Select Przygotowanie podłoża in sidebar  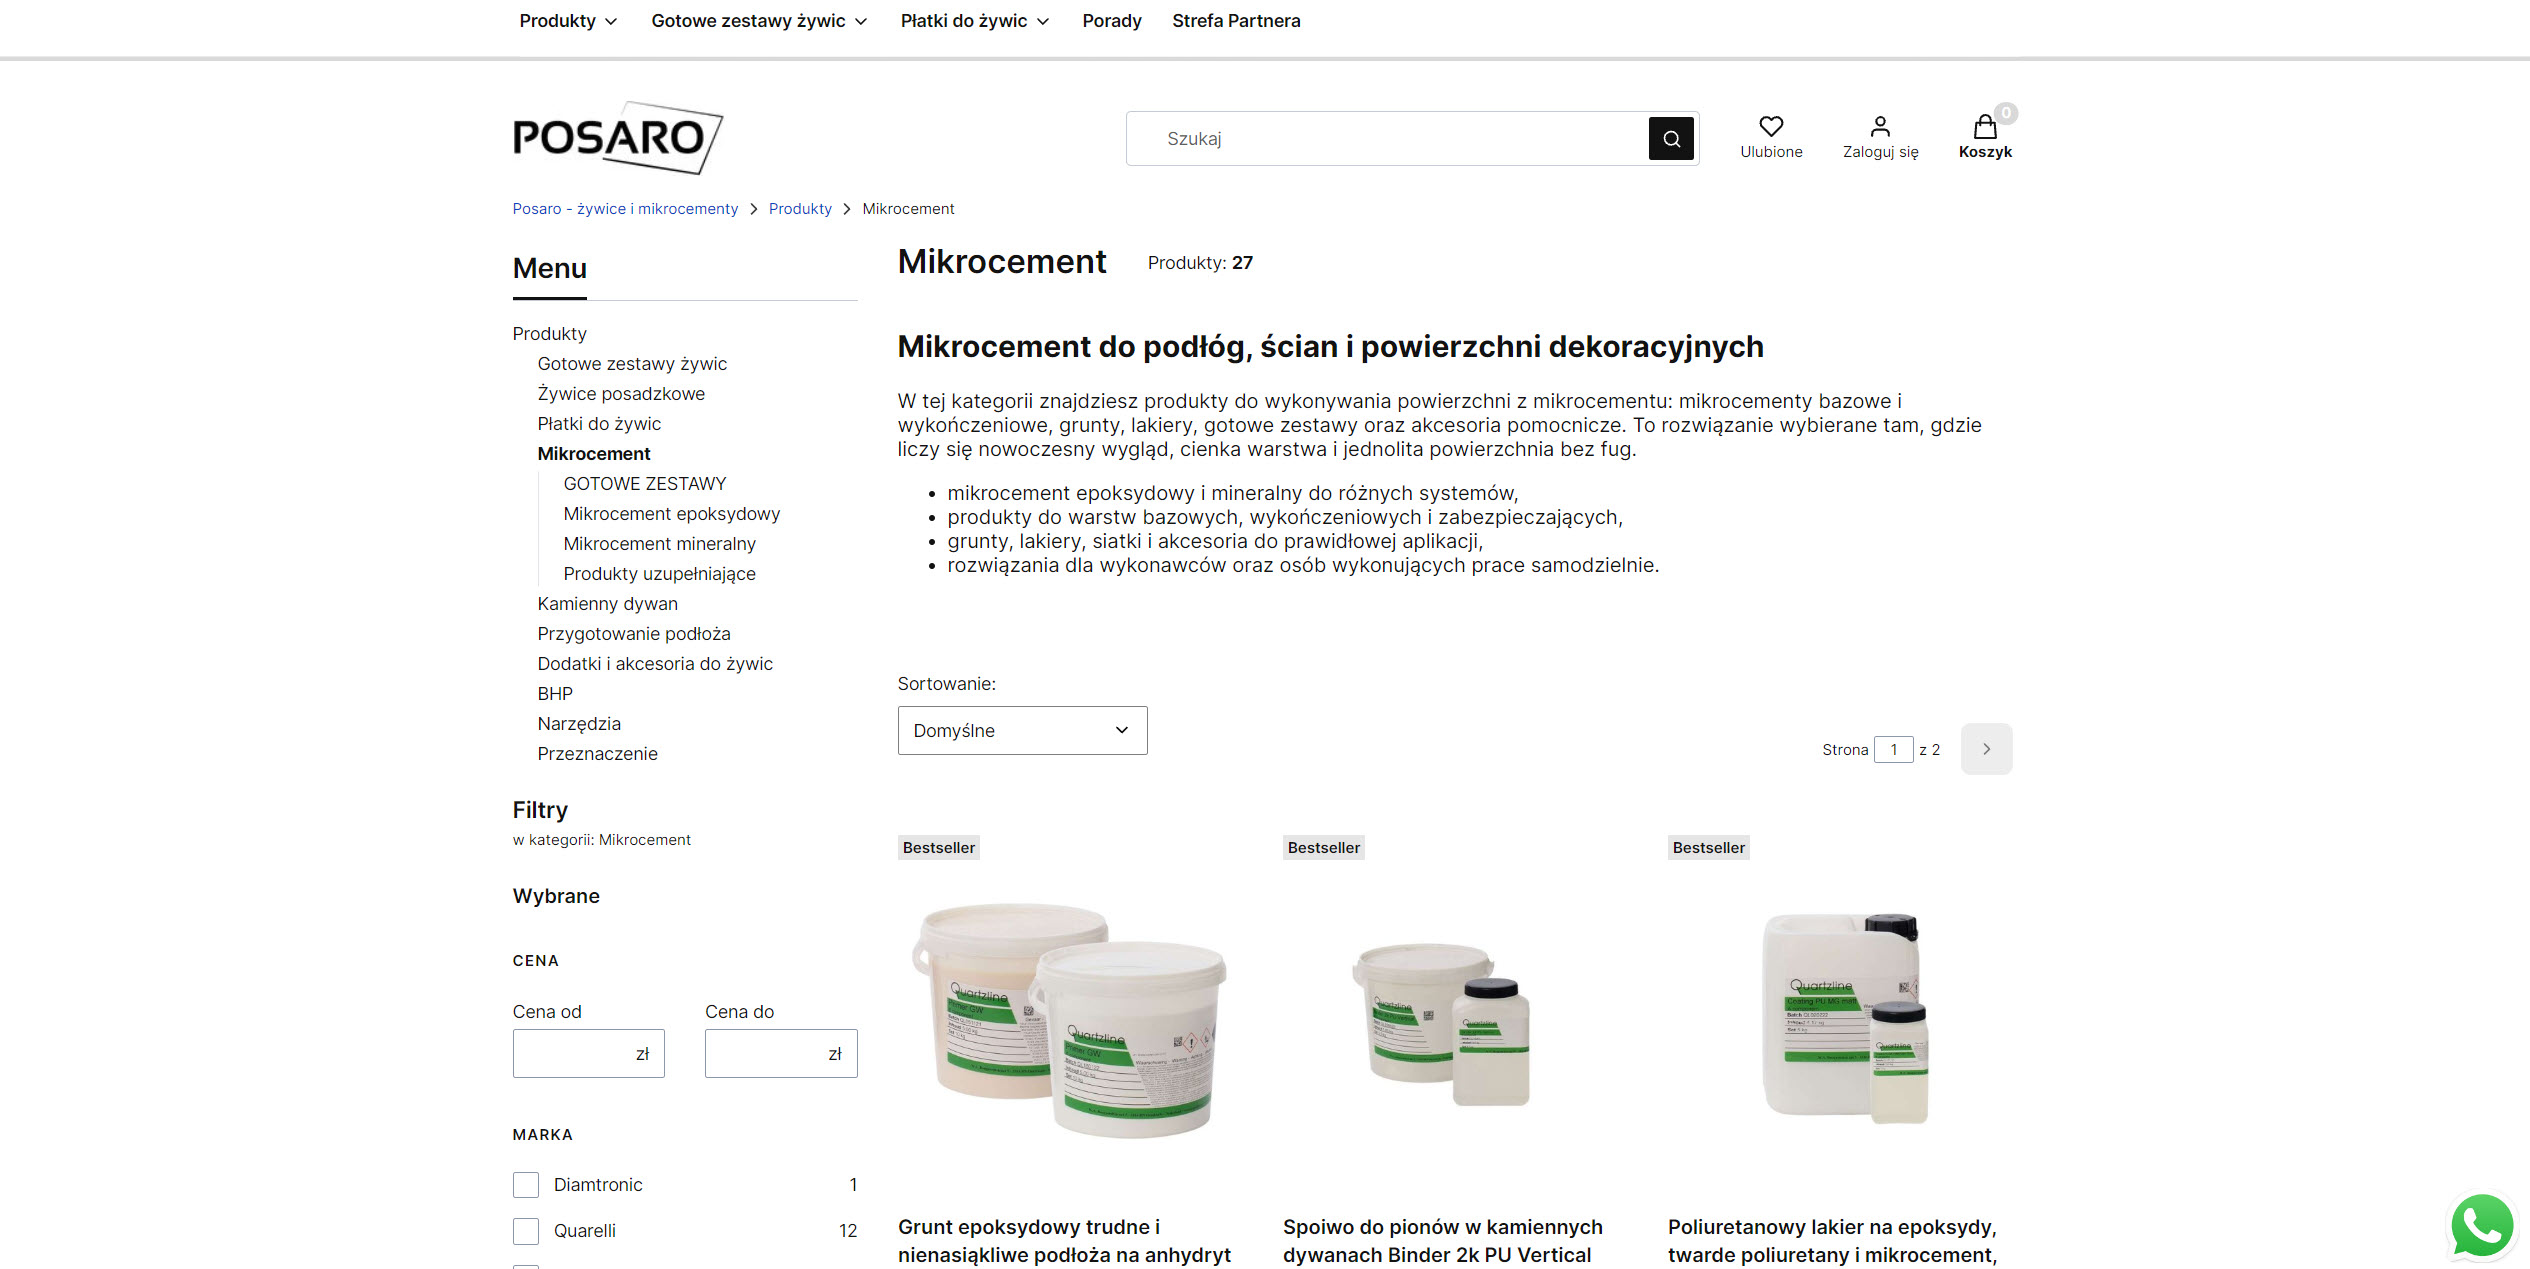pyautogui.click(x=634, y=634)
